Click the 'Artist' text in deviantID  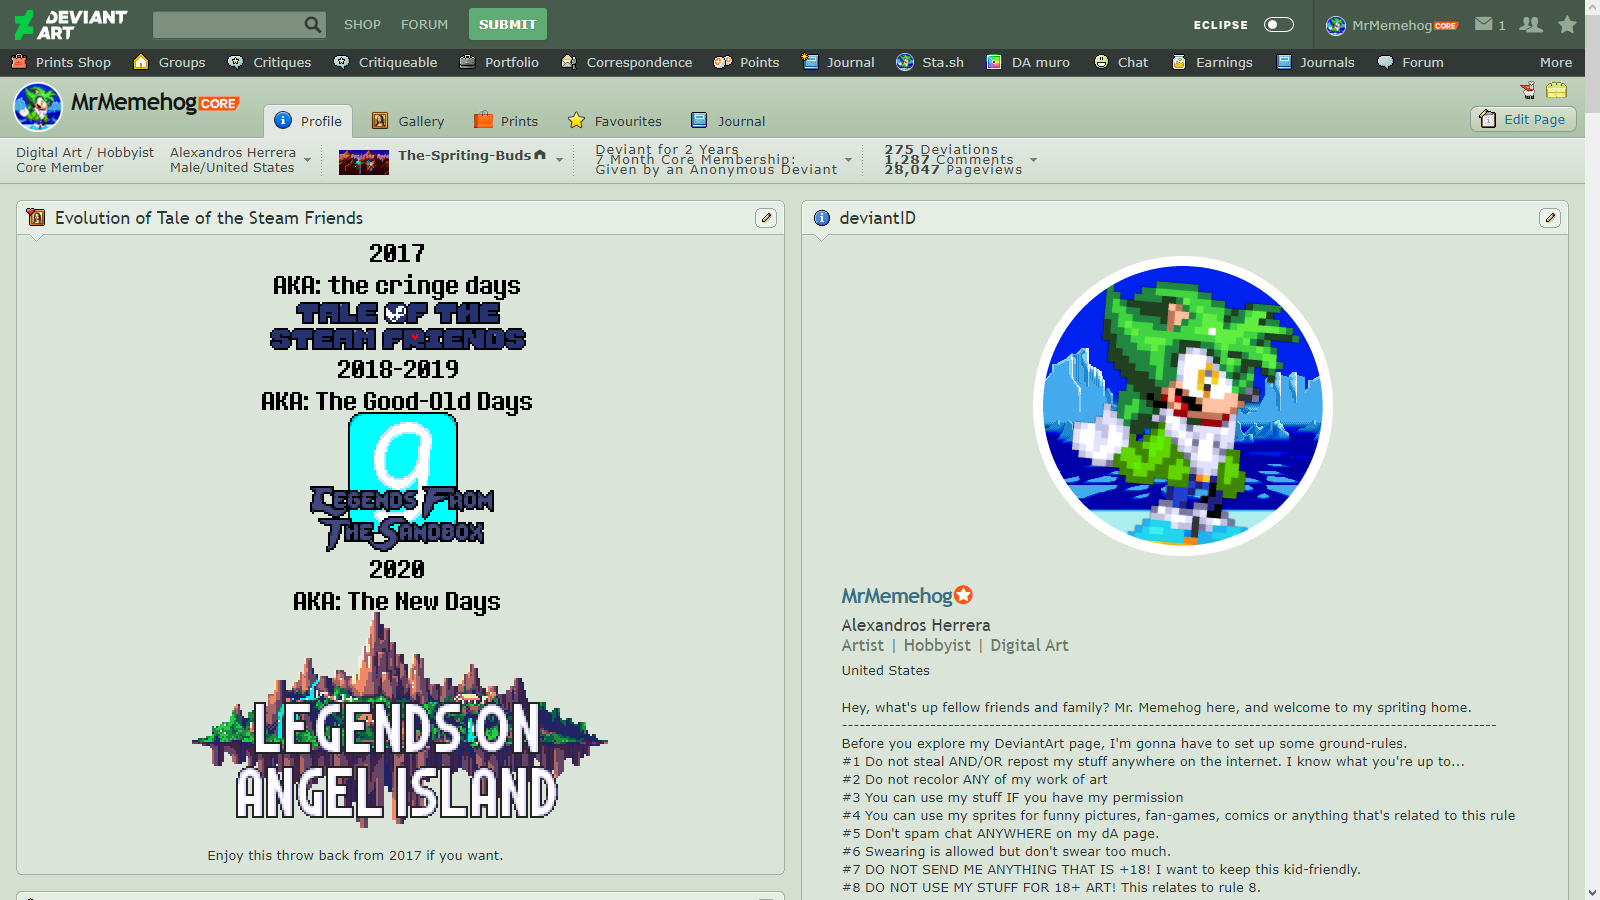pos(862,645)
